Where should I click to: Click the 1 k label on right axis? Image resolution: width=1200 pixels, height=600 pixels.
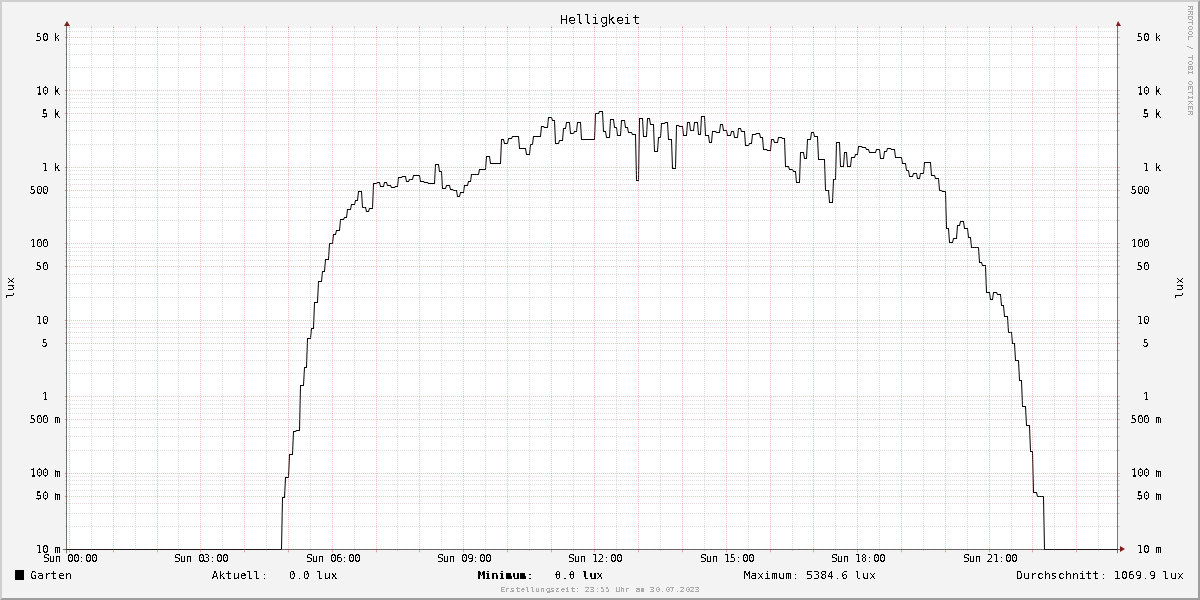point(1151,168)
